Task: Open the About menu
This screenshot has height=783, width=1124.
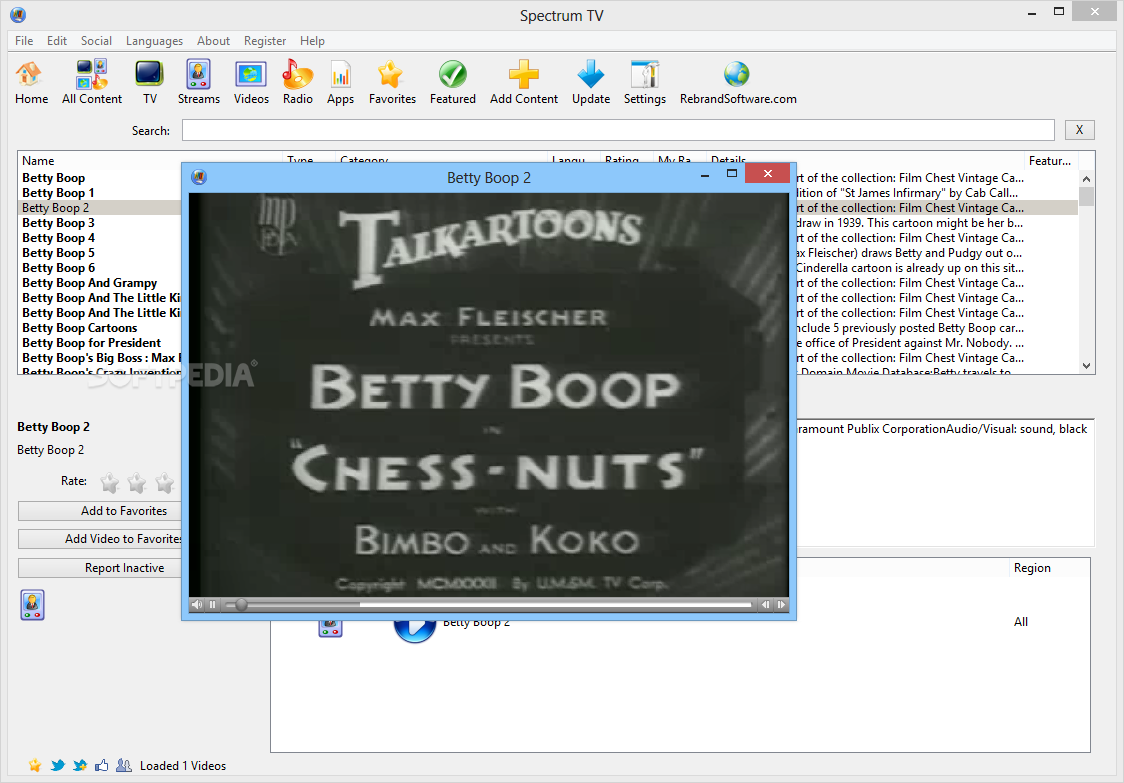Action: coord(213,41)
